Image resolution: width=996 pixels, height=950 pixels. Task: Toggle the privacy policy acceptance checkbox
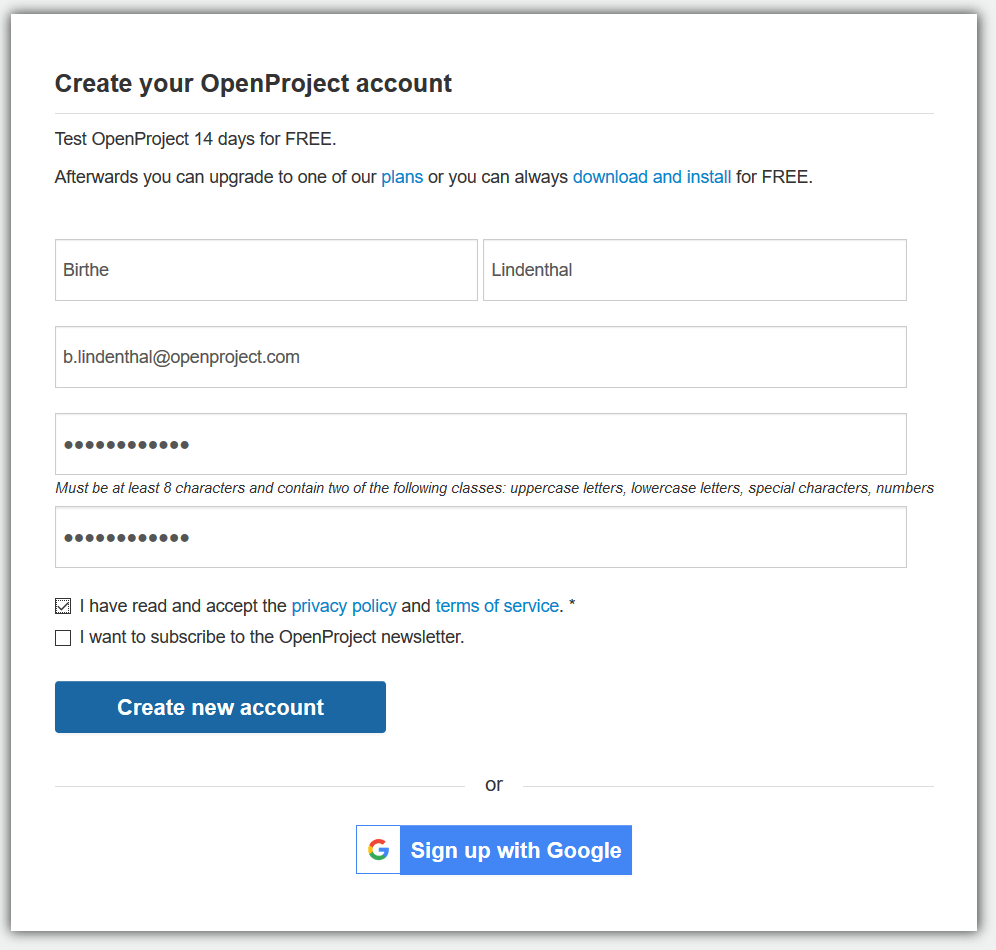[63, 606]
